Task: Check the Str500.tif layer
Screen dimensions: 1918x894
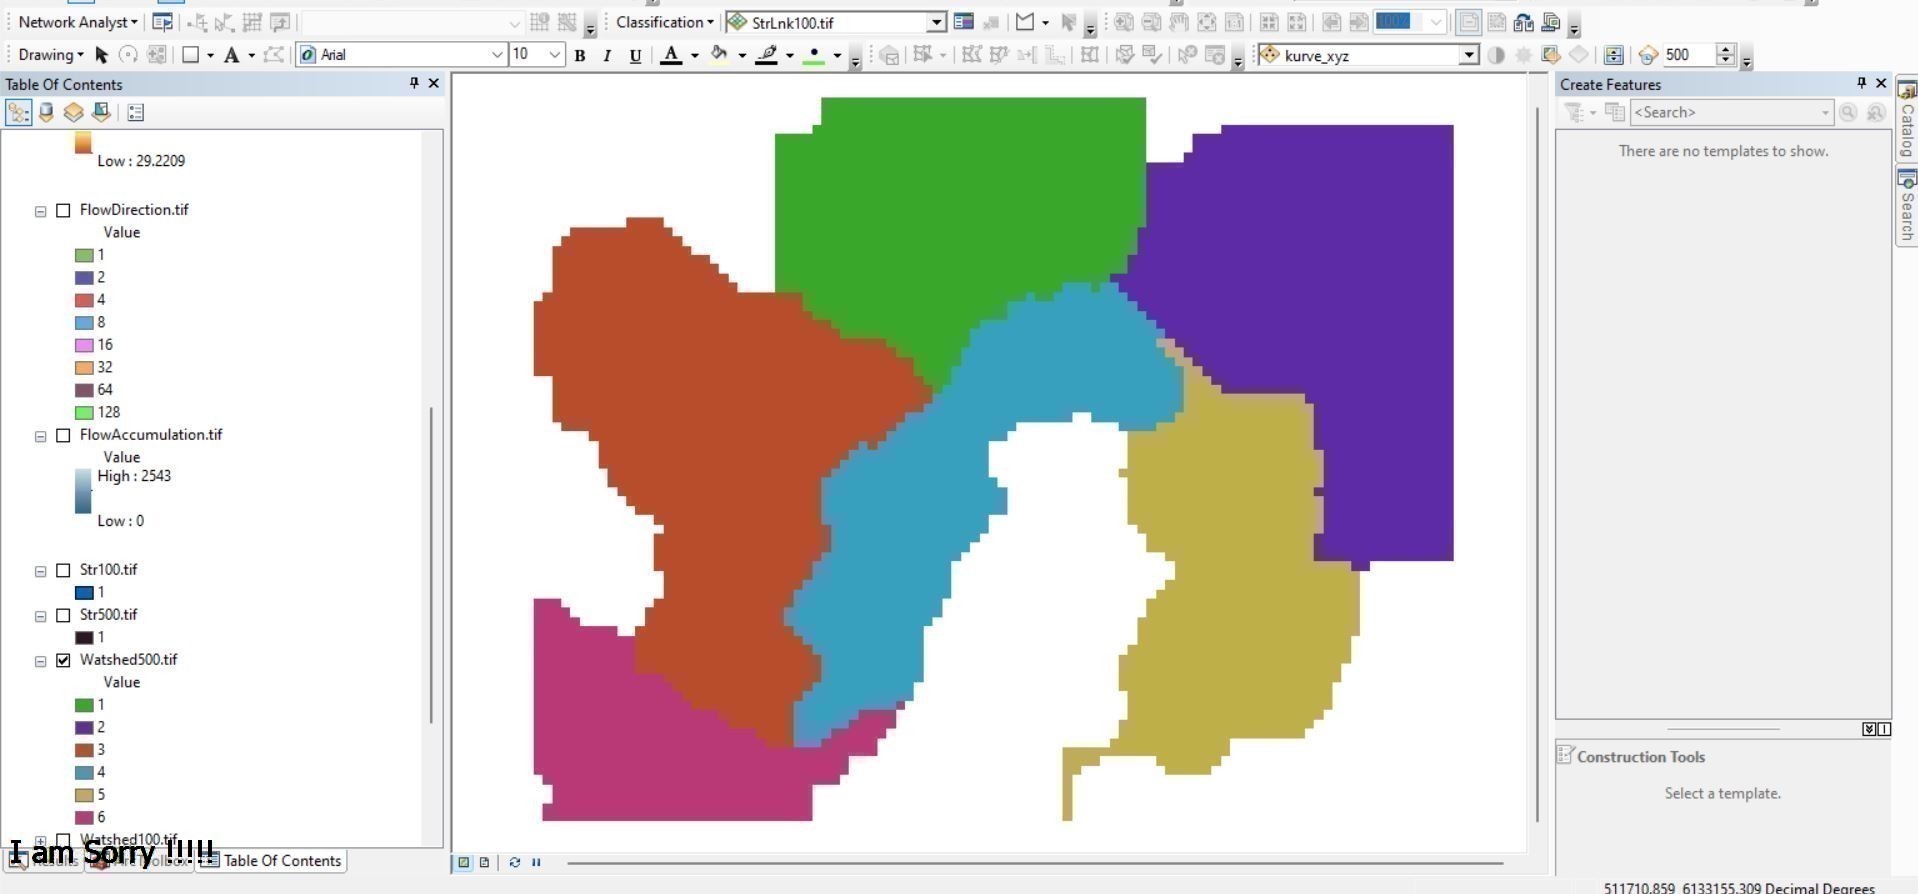Action: [63, 615]
